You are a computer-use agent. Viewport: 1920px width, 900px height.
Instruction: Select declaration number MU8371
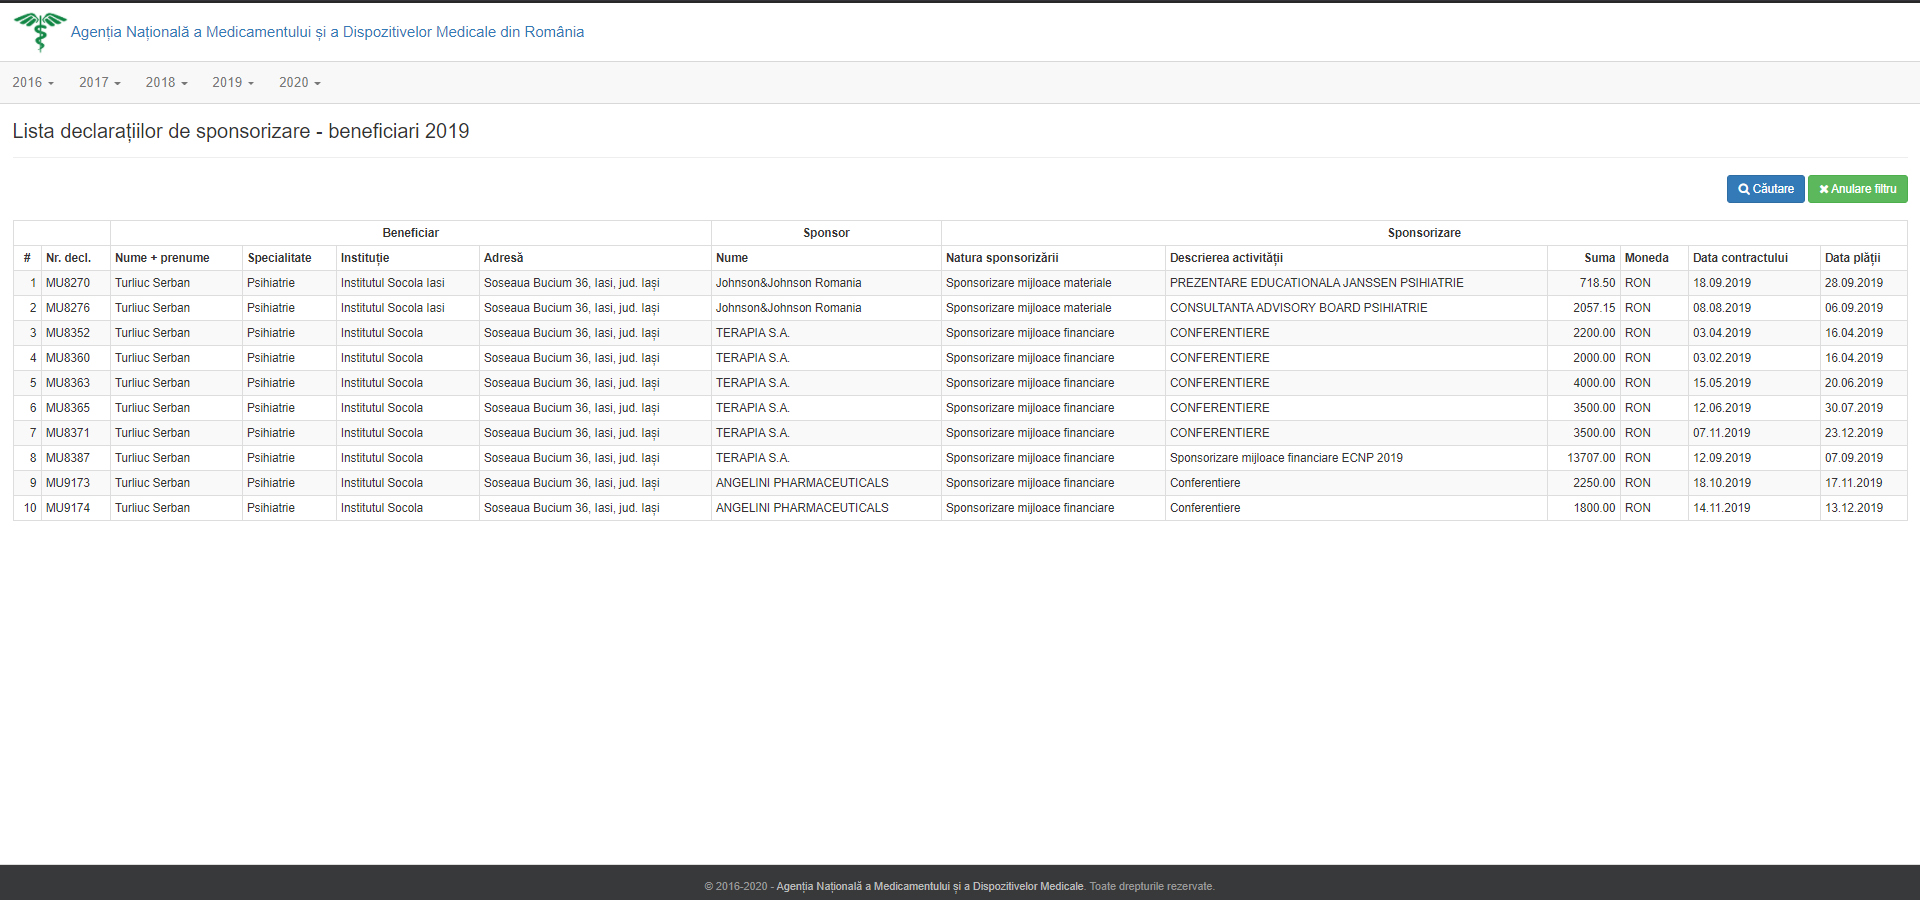coord(68,433)
